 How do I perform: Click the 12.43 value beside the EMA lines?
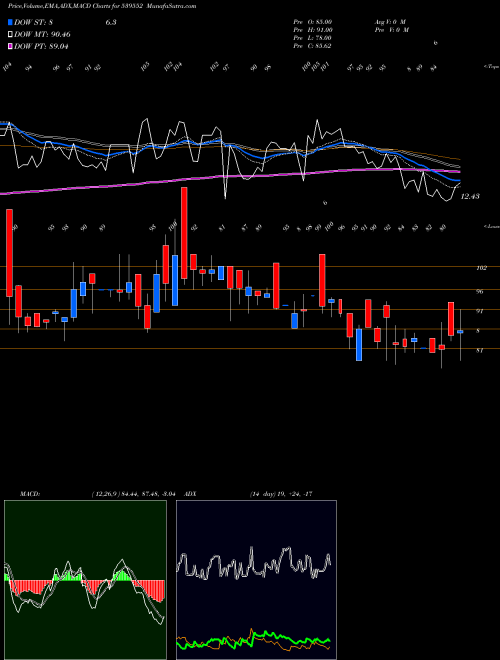(x=471, y=197)
